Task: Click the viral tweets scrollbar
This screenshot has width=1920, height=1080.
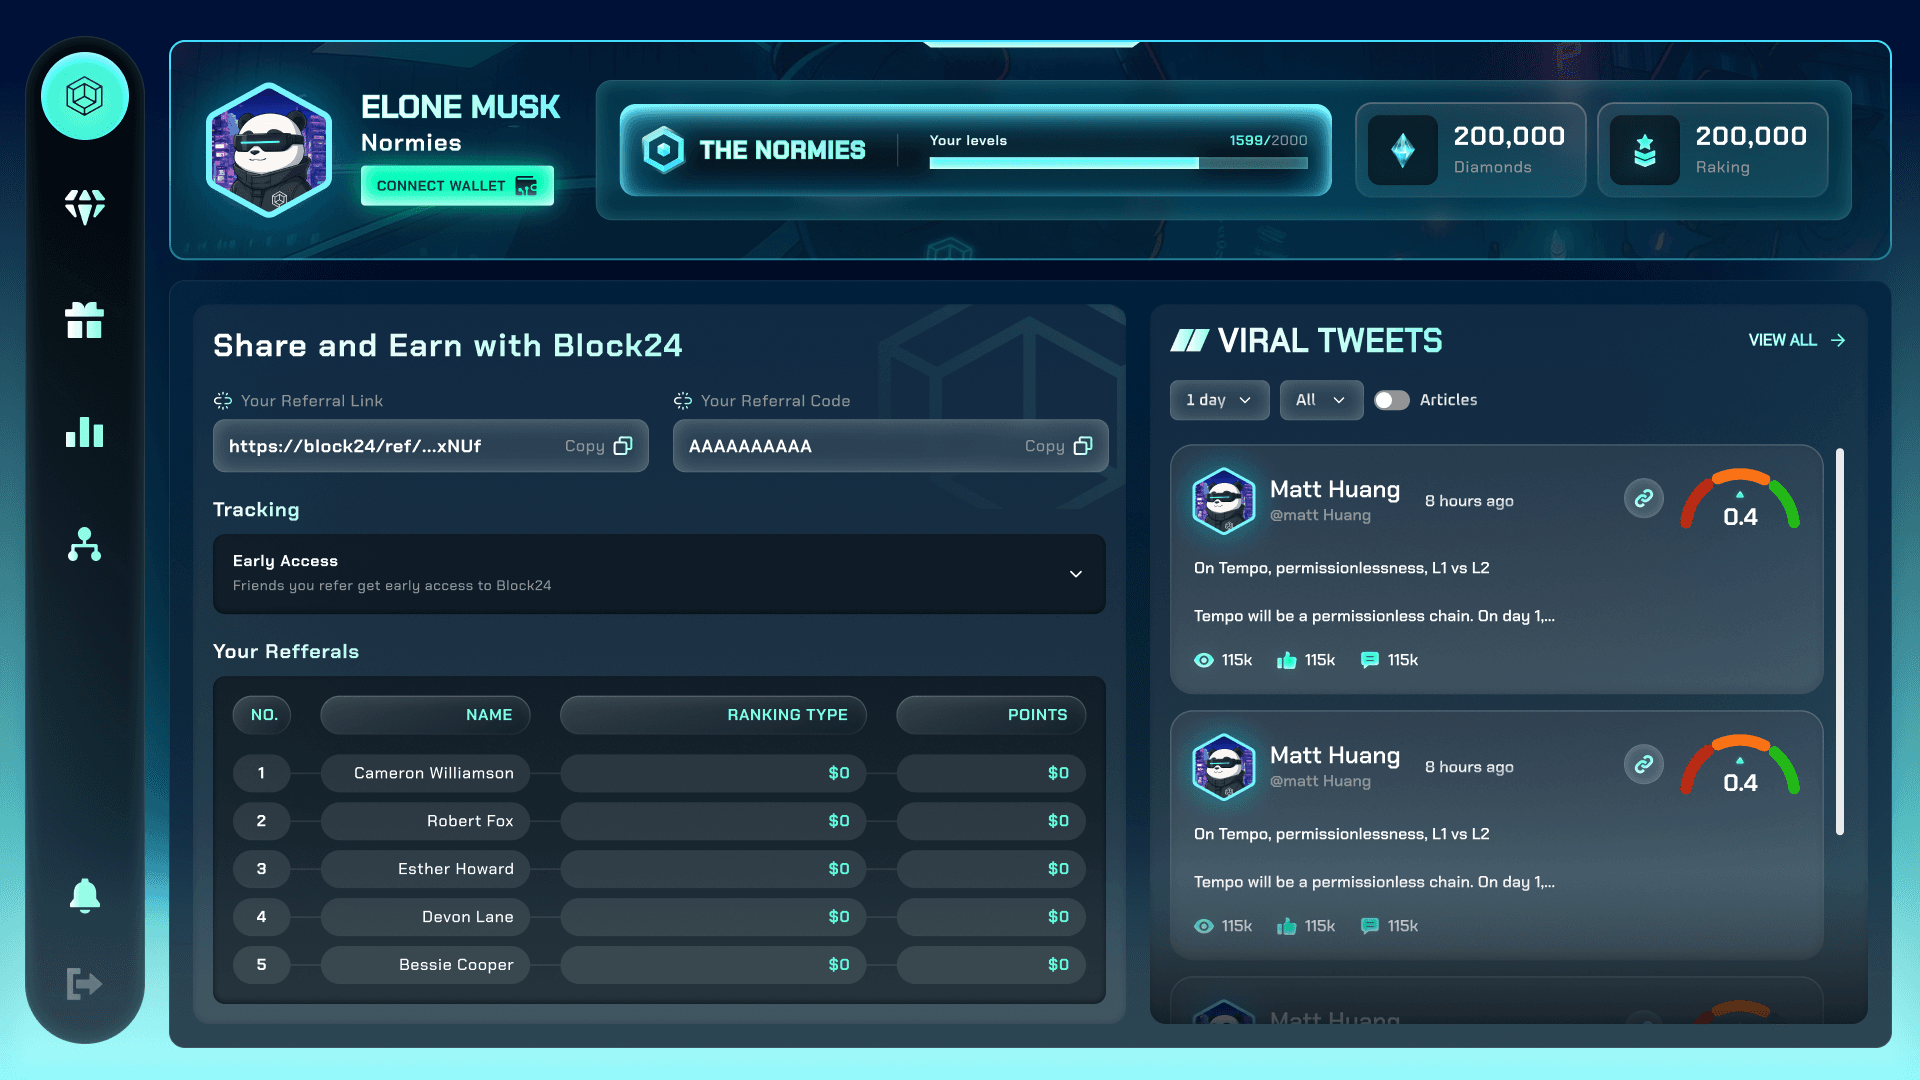Action: tap(1840, 640)
